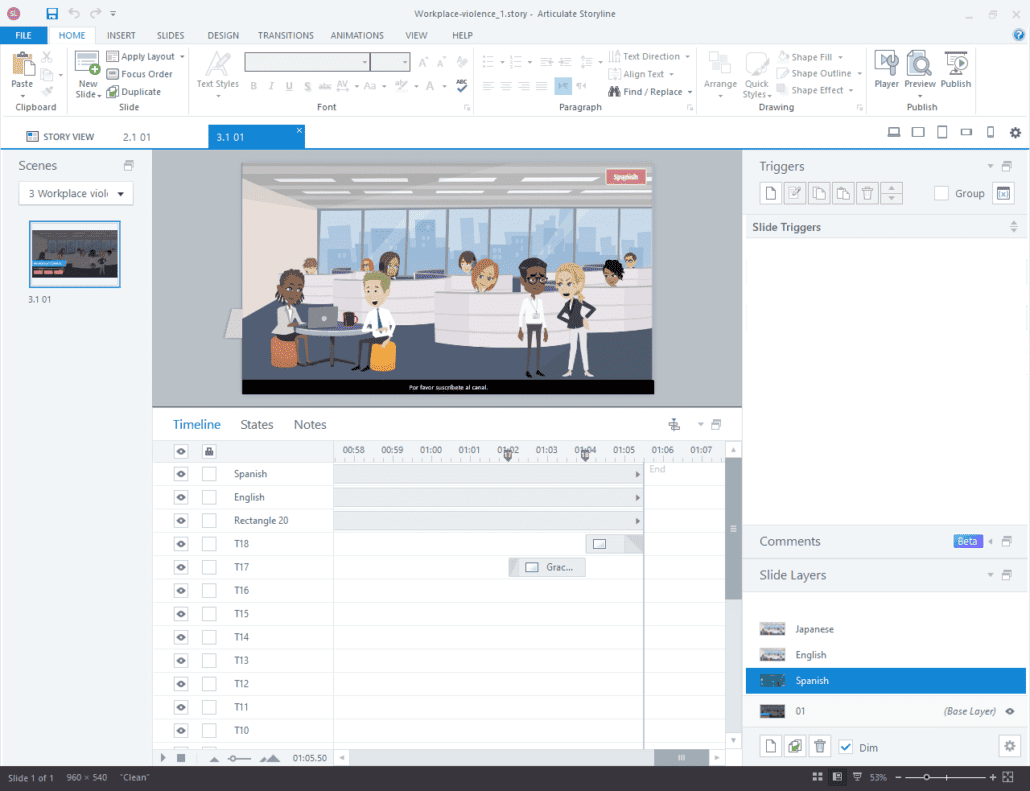The width and height of the screenshot is (1030, 791).
Task: Switch to States panel tab
Action: [257, 425]
